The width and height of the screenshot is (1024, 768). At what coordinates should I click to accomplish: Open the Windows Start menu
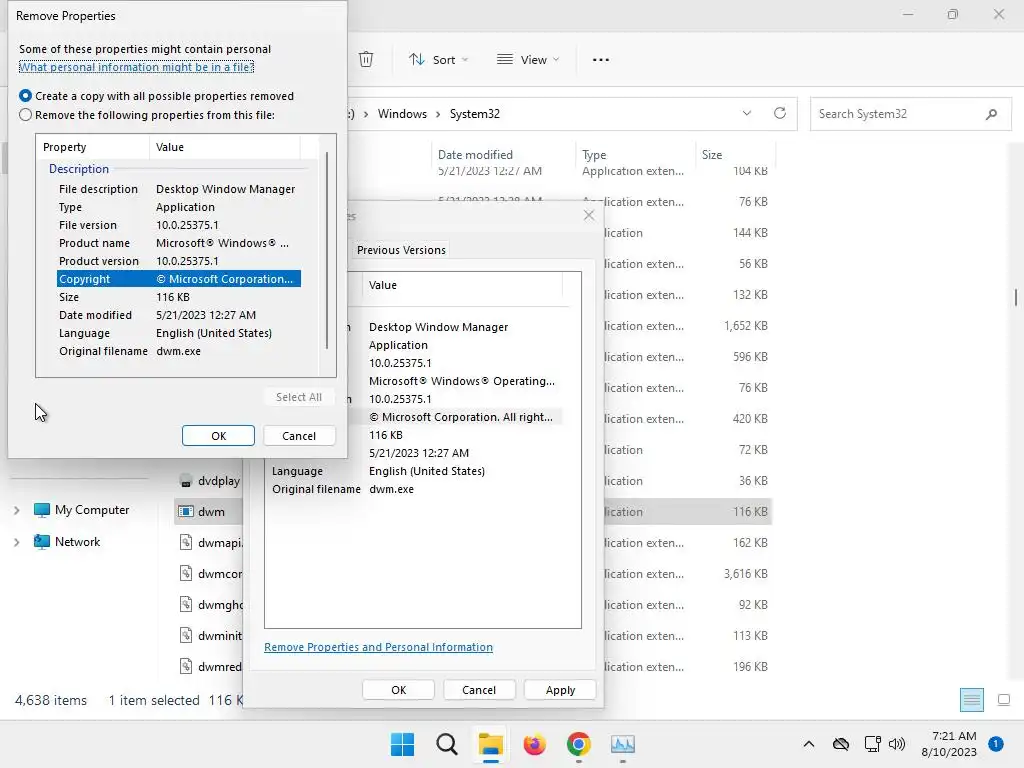[x=402, y=744]
